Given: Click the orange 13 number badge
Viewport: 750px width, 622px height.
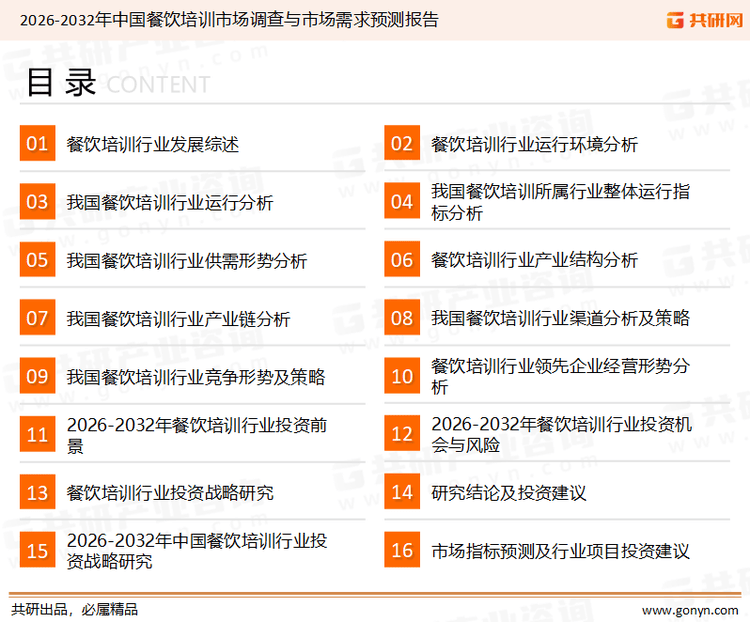Looking at the screenshot, I should click(37, 493).
